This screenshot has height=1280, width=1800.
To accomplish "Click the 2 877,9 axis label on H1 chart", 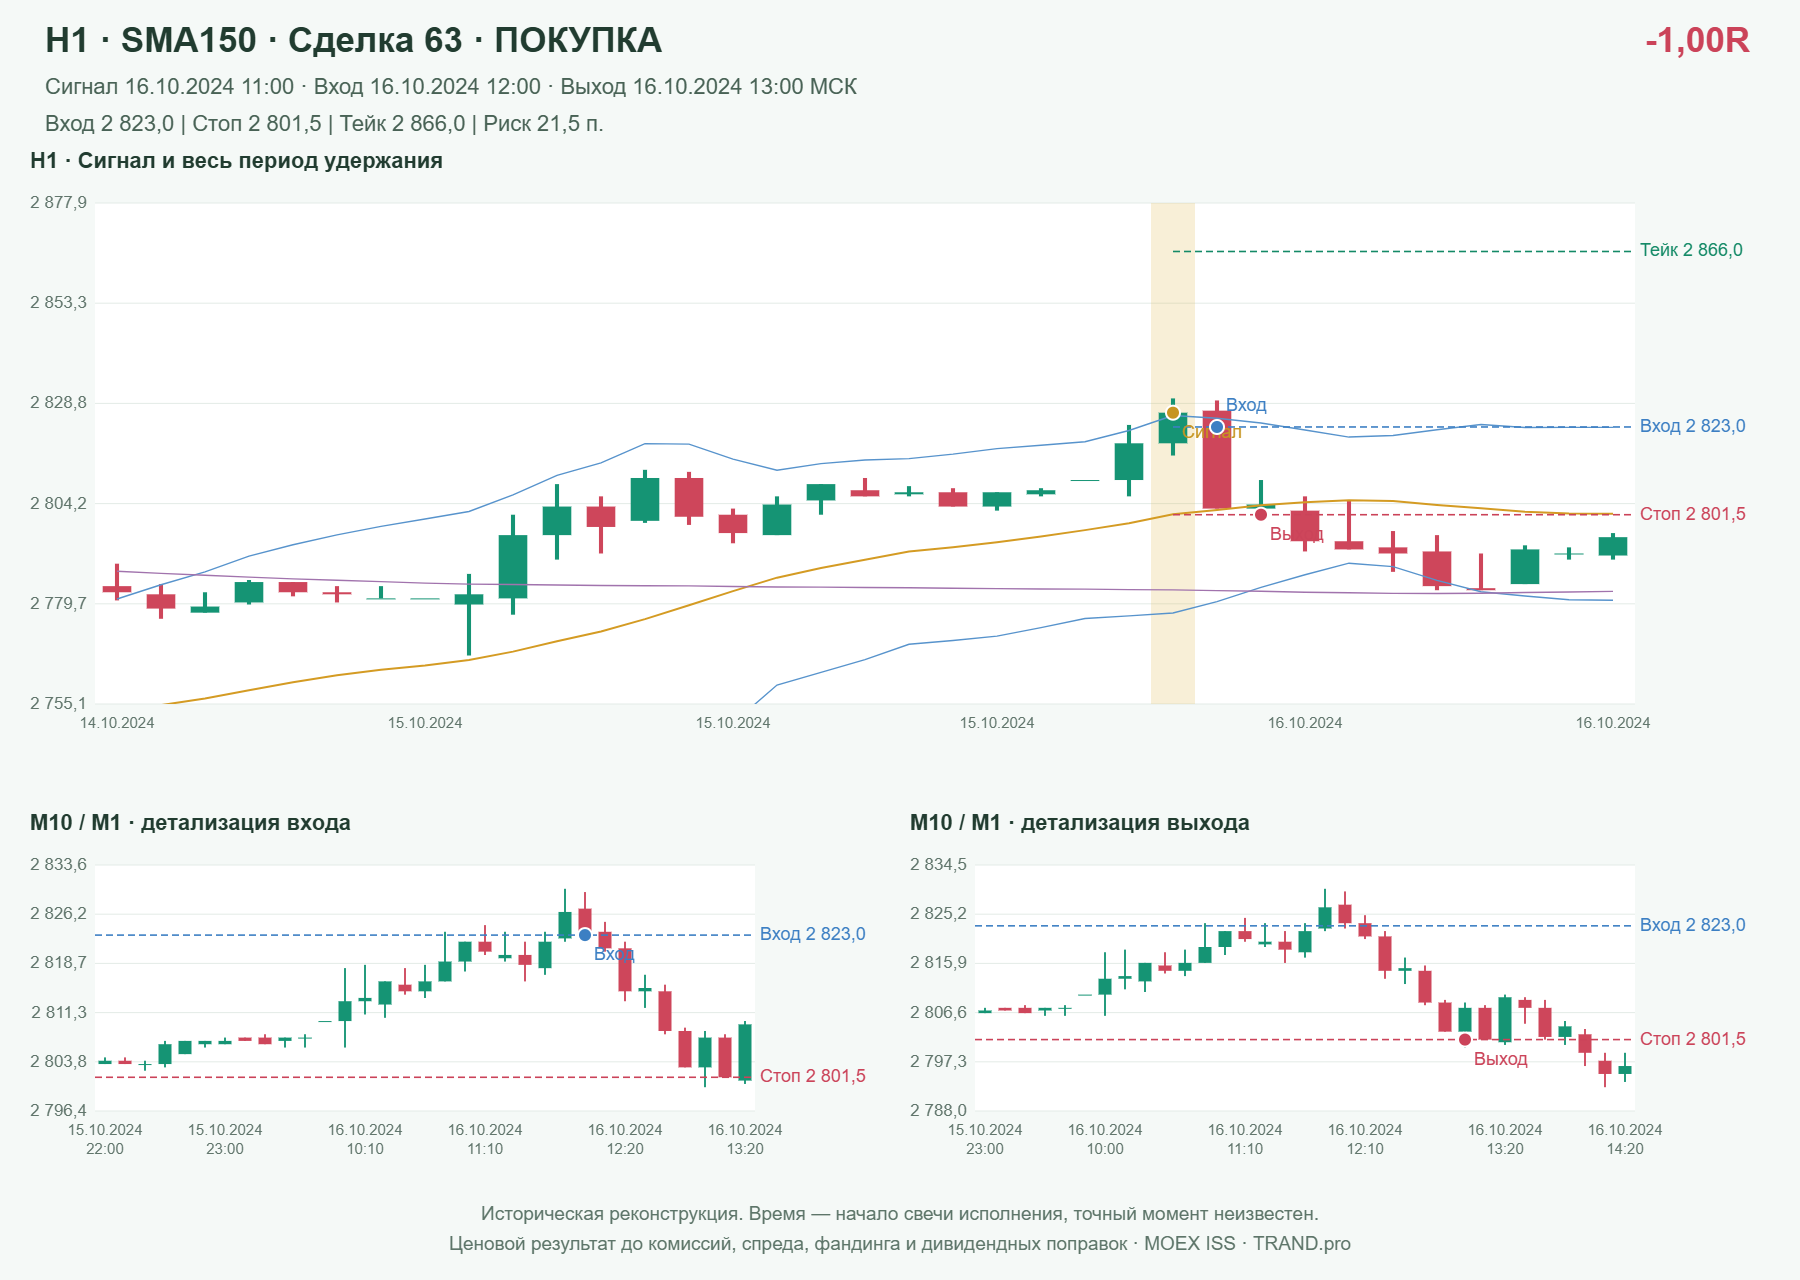I will click(x=58, y=203).
